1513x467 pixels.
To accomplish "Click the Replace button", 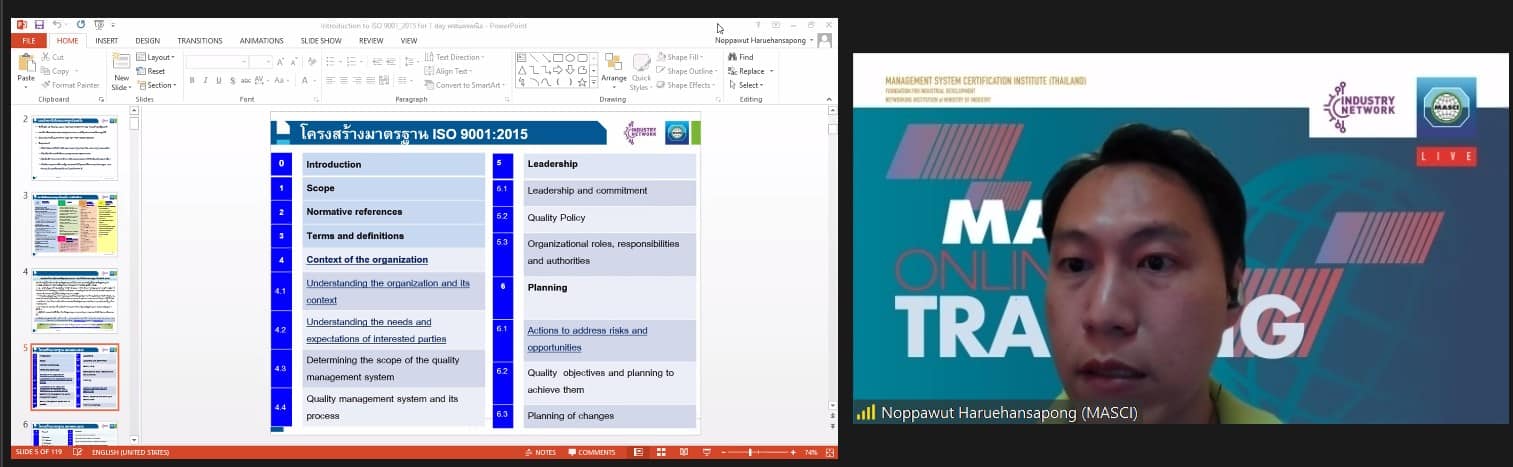I will [x=746, y=71].
